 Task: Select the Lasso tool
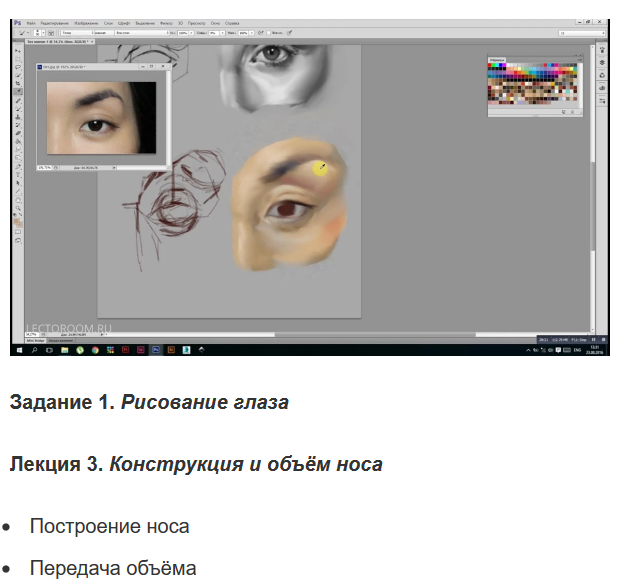tap(18, 67)
